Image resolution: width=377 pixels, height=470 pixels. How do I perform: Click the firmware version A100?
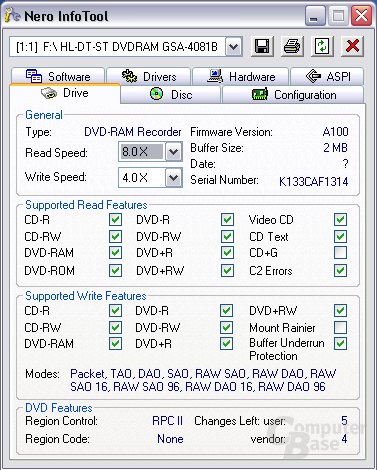pyautogui.click(x=335, y=132)
